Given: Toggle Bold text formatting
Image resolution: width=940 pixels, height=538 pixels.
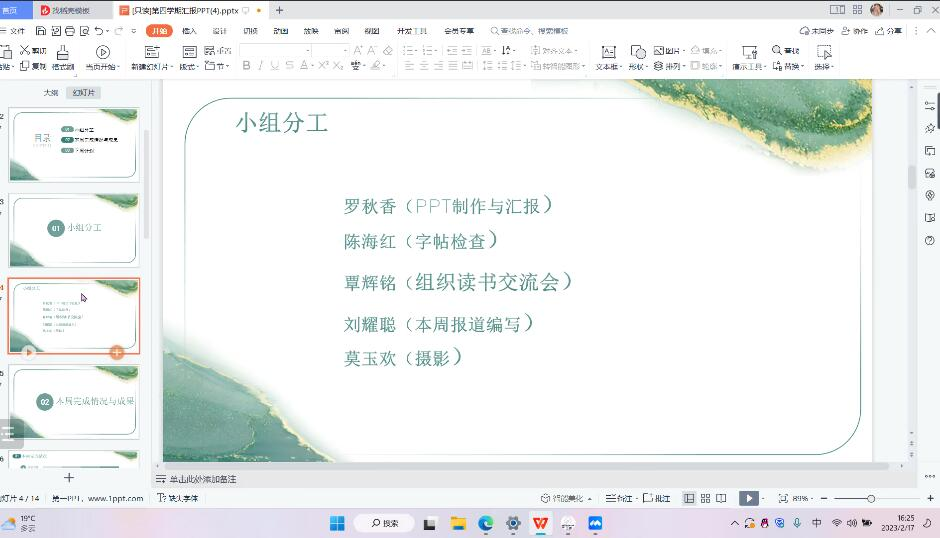Looking at the screenshot, I should click(x=246, y=66).
